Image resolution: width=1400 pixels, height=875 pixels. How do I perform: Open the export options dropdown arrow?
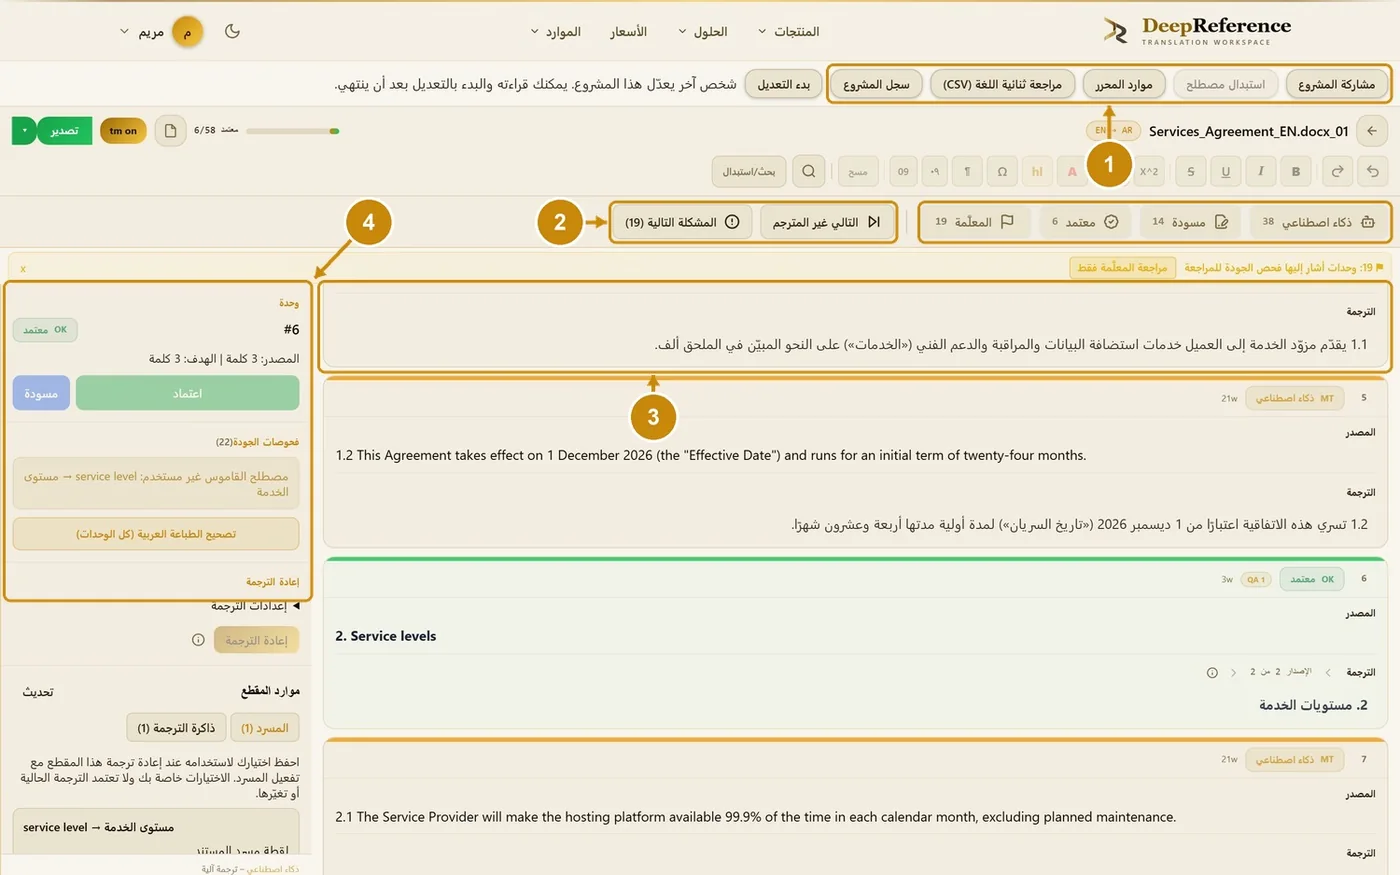coord(24,131)
